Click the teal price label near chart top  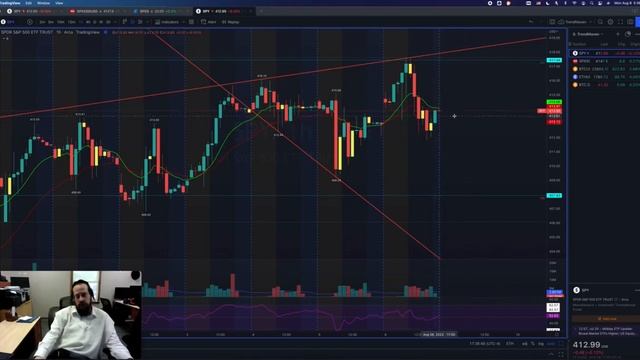coord(554,60)
